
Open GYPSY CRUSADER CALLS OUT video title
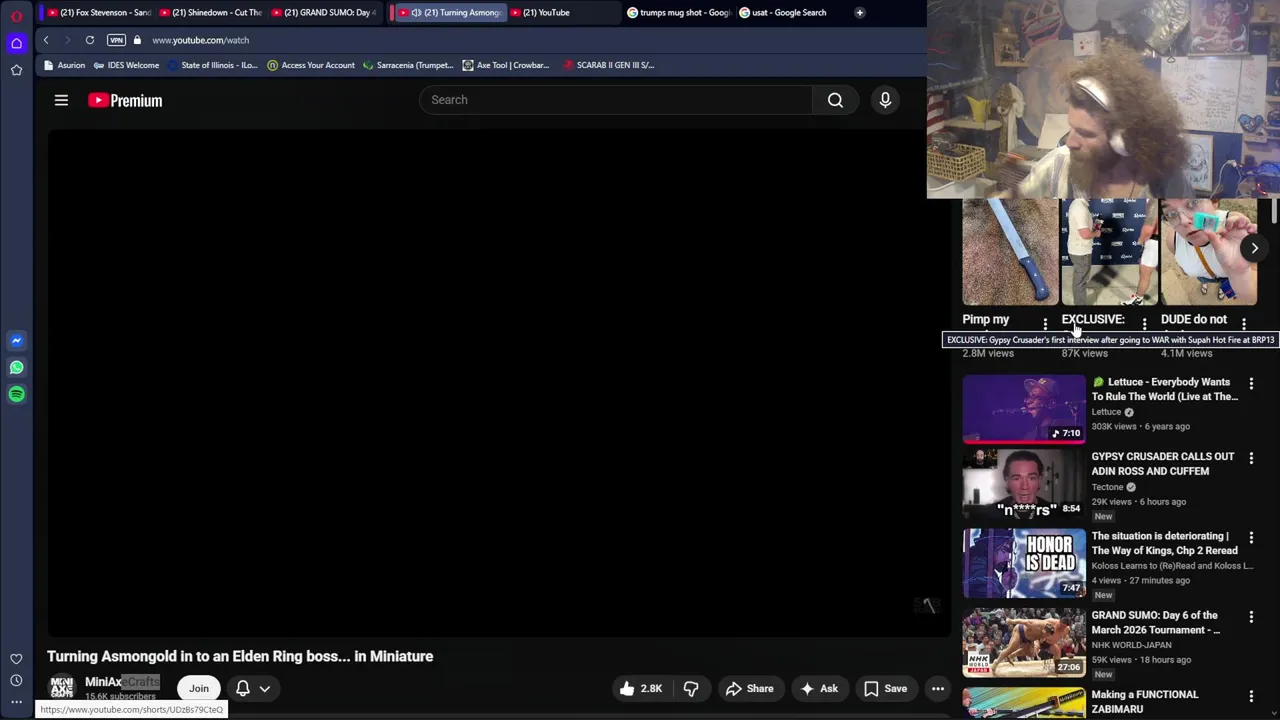click(1163, 464)
